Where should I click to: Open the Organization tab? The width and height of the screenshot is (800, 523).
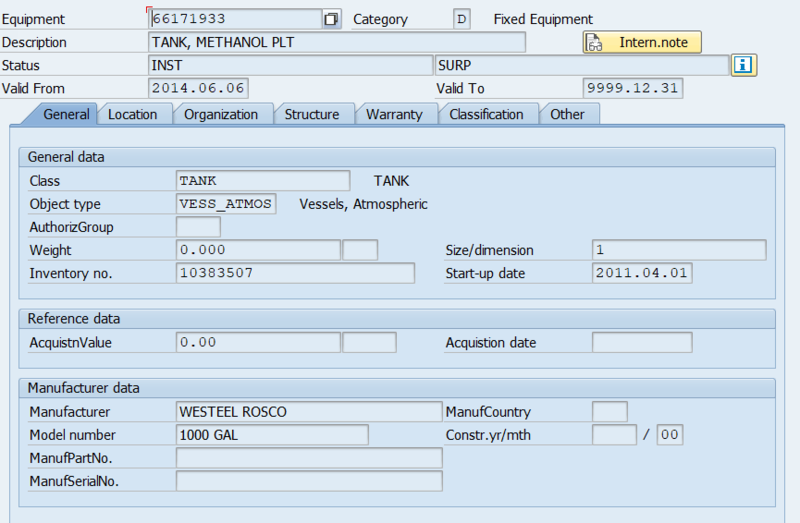tap(221, 114)
